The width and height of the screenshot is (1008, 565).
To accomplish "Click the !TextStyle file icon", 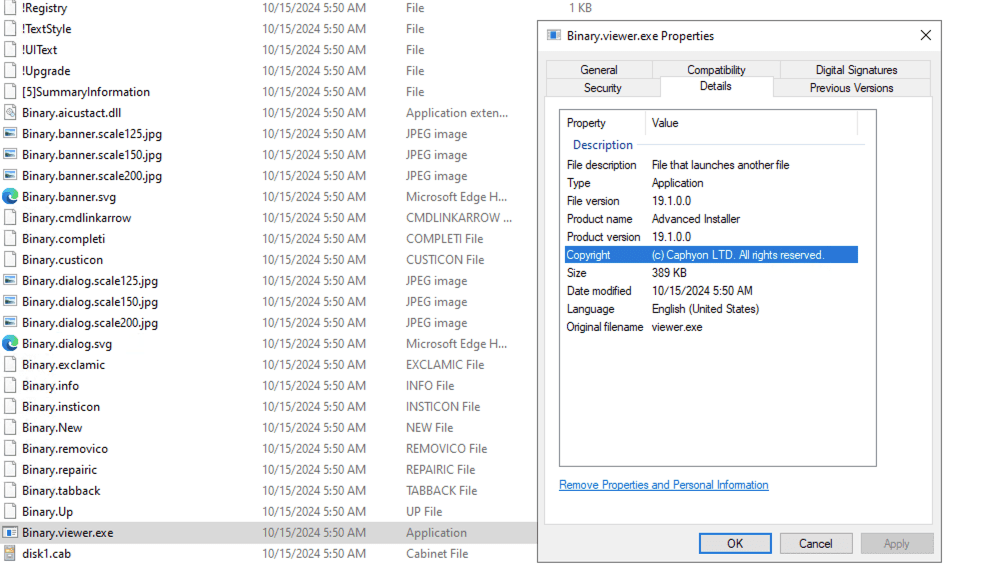I will click(10, 29).
